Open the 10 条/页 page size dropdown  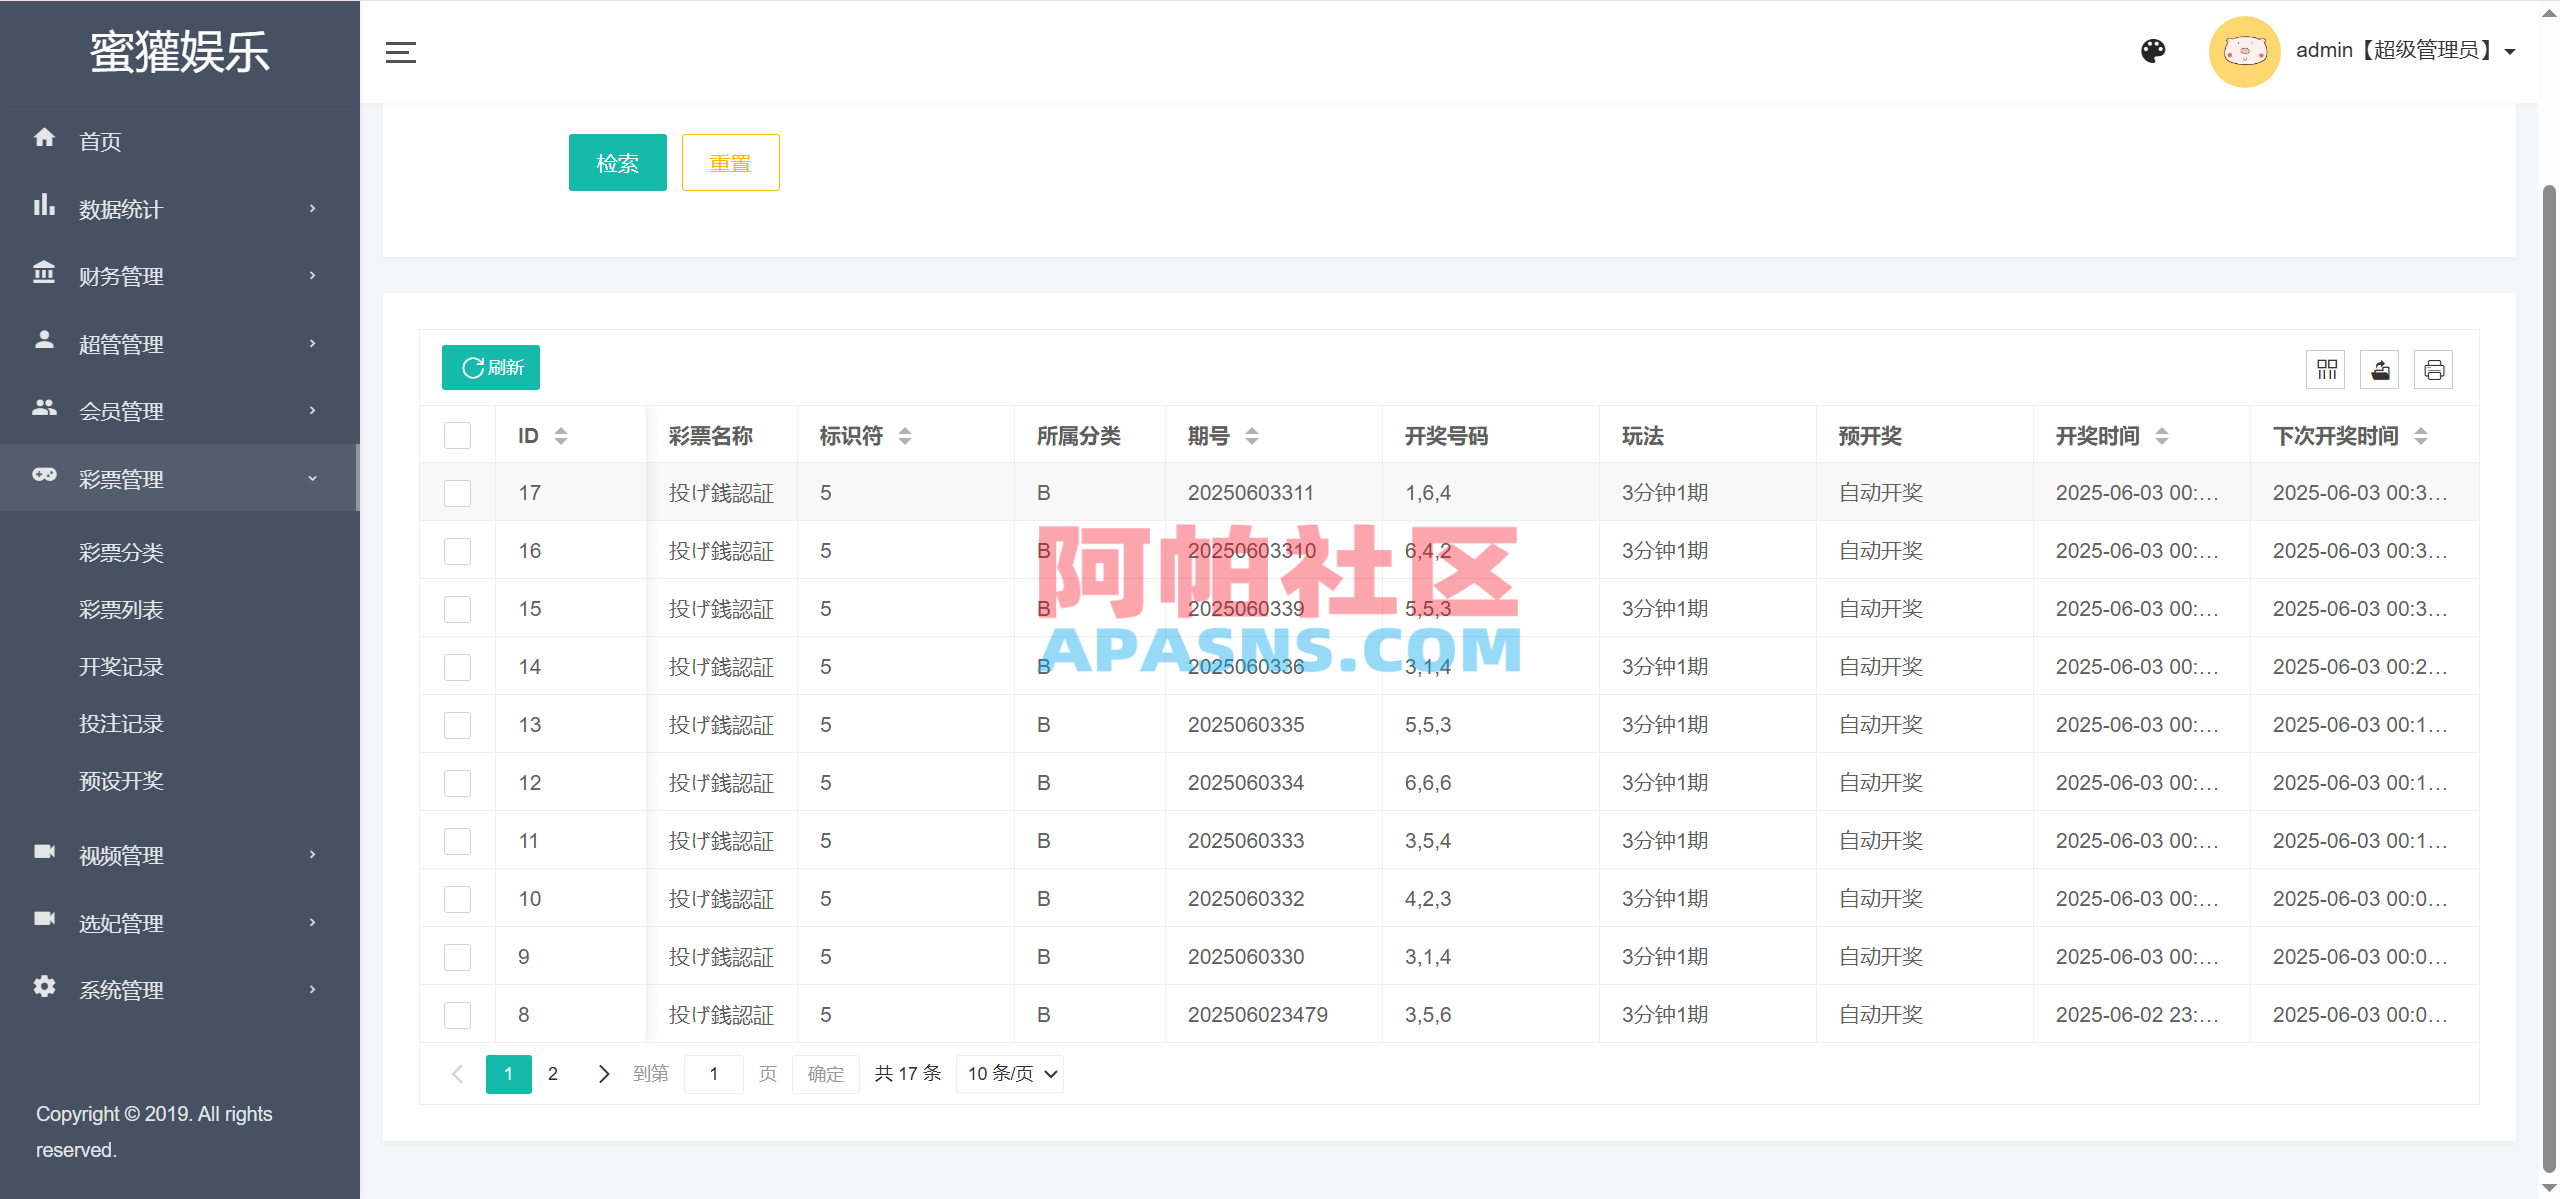[x=1009, y=1073]
